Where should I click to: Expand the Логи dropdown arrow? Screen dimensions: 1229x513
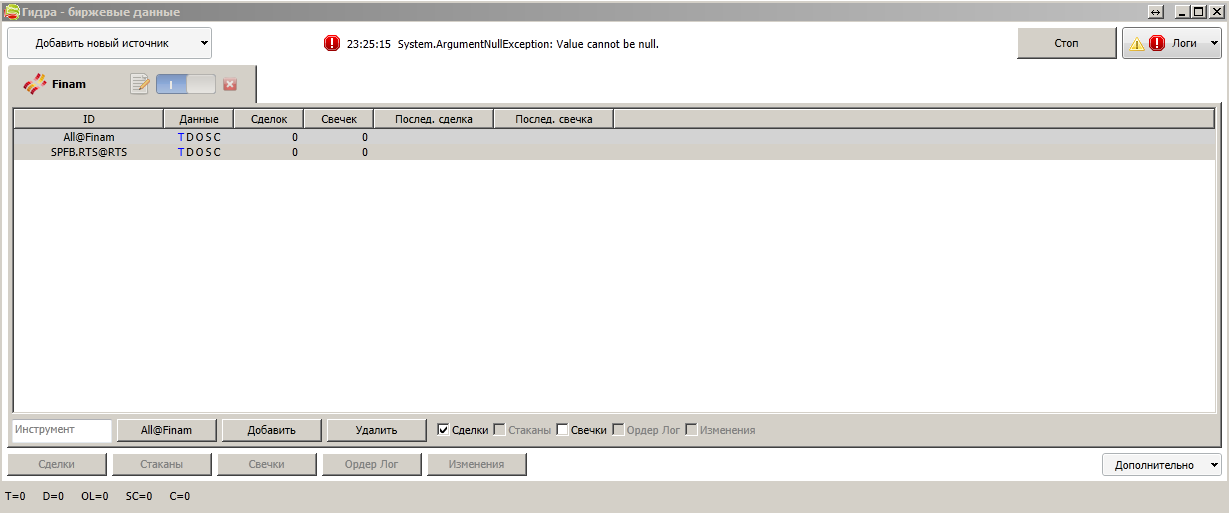pyautogui.click(x=1214, y=44)
